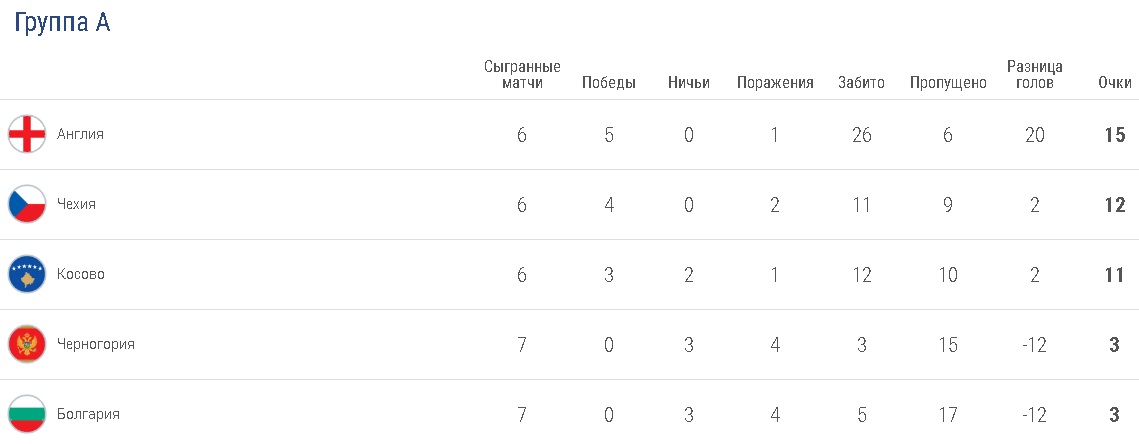Select the Косово team name
Image resolution: width=1139 pixels, height=444 pixels.
pyautogui.click(x=81, y=274)
